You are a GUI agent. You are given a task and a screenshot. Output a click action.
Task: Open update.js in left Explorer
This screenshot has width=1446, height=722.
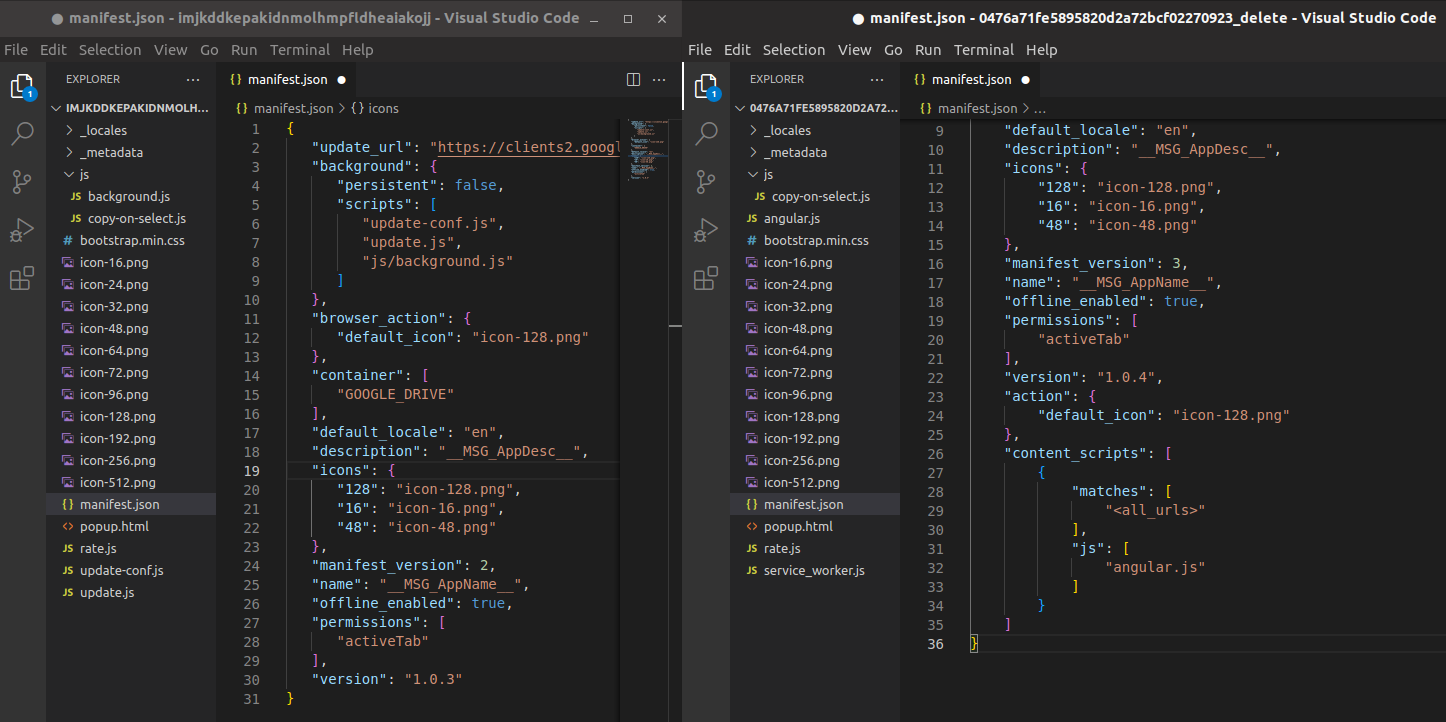pos(131,592)
